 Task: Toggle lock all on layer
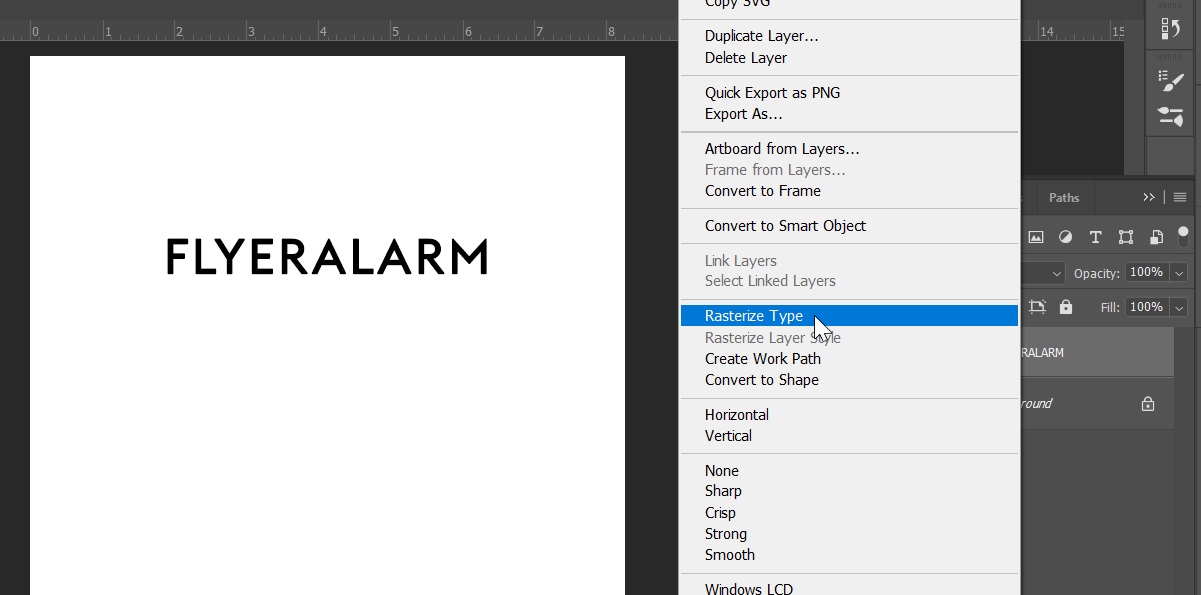[1066, 307]
